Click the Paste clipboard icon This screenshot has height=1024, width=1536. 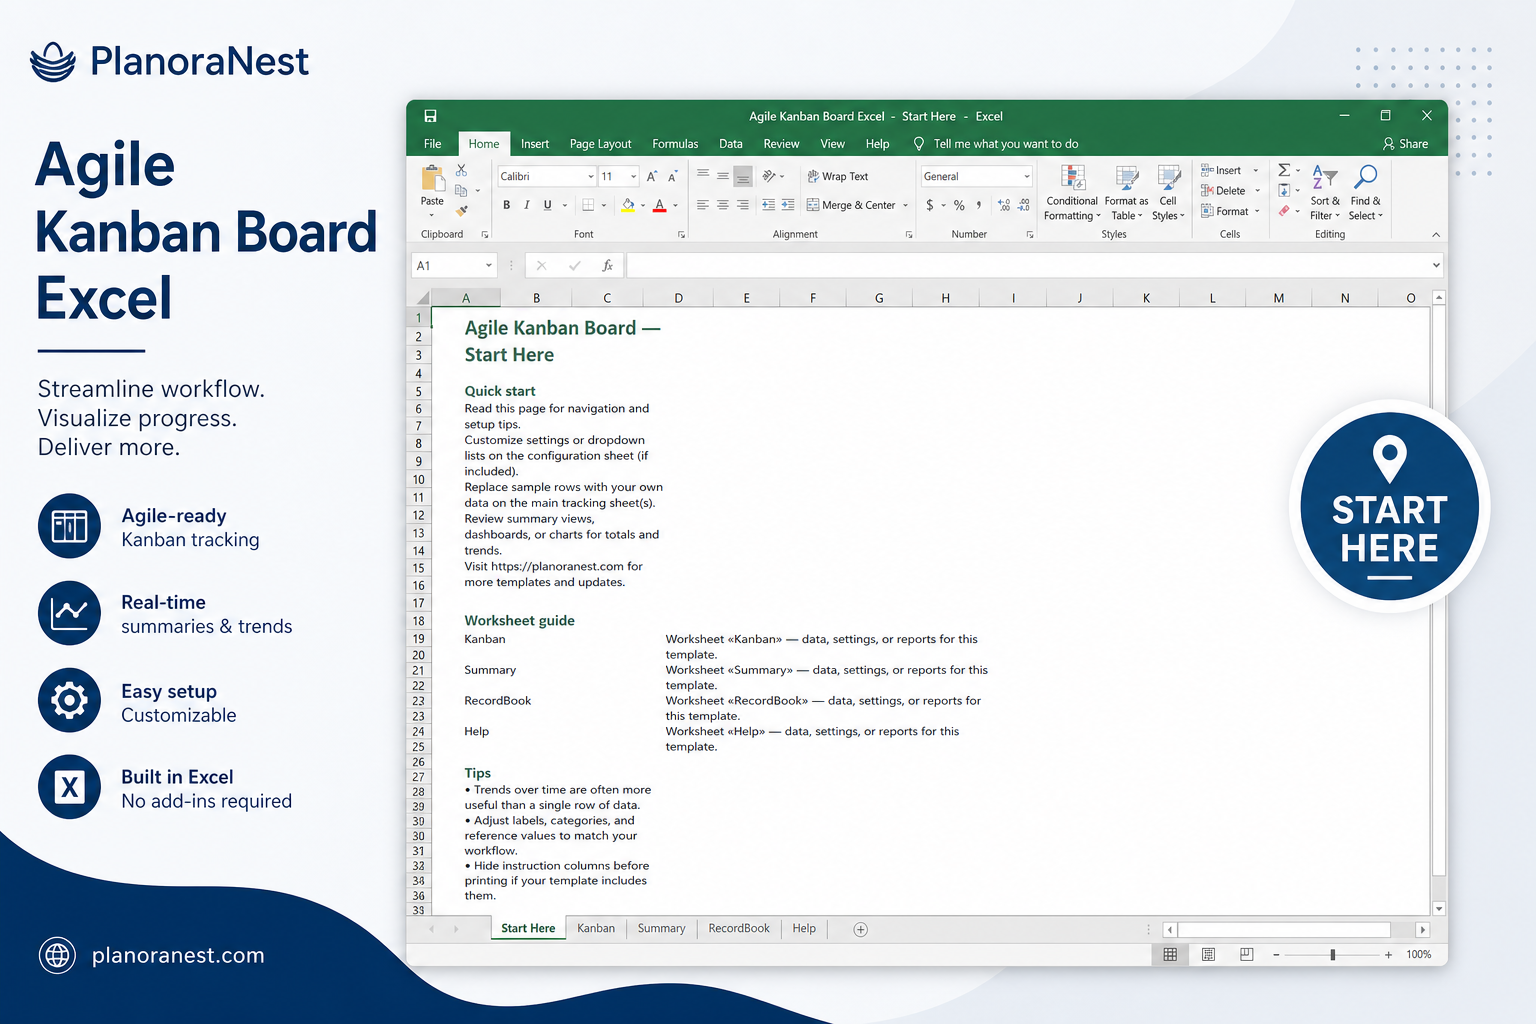(433, 179)
